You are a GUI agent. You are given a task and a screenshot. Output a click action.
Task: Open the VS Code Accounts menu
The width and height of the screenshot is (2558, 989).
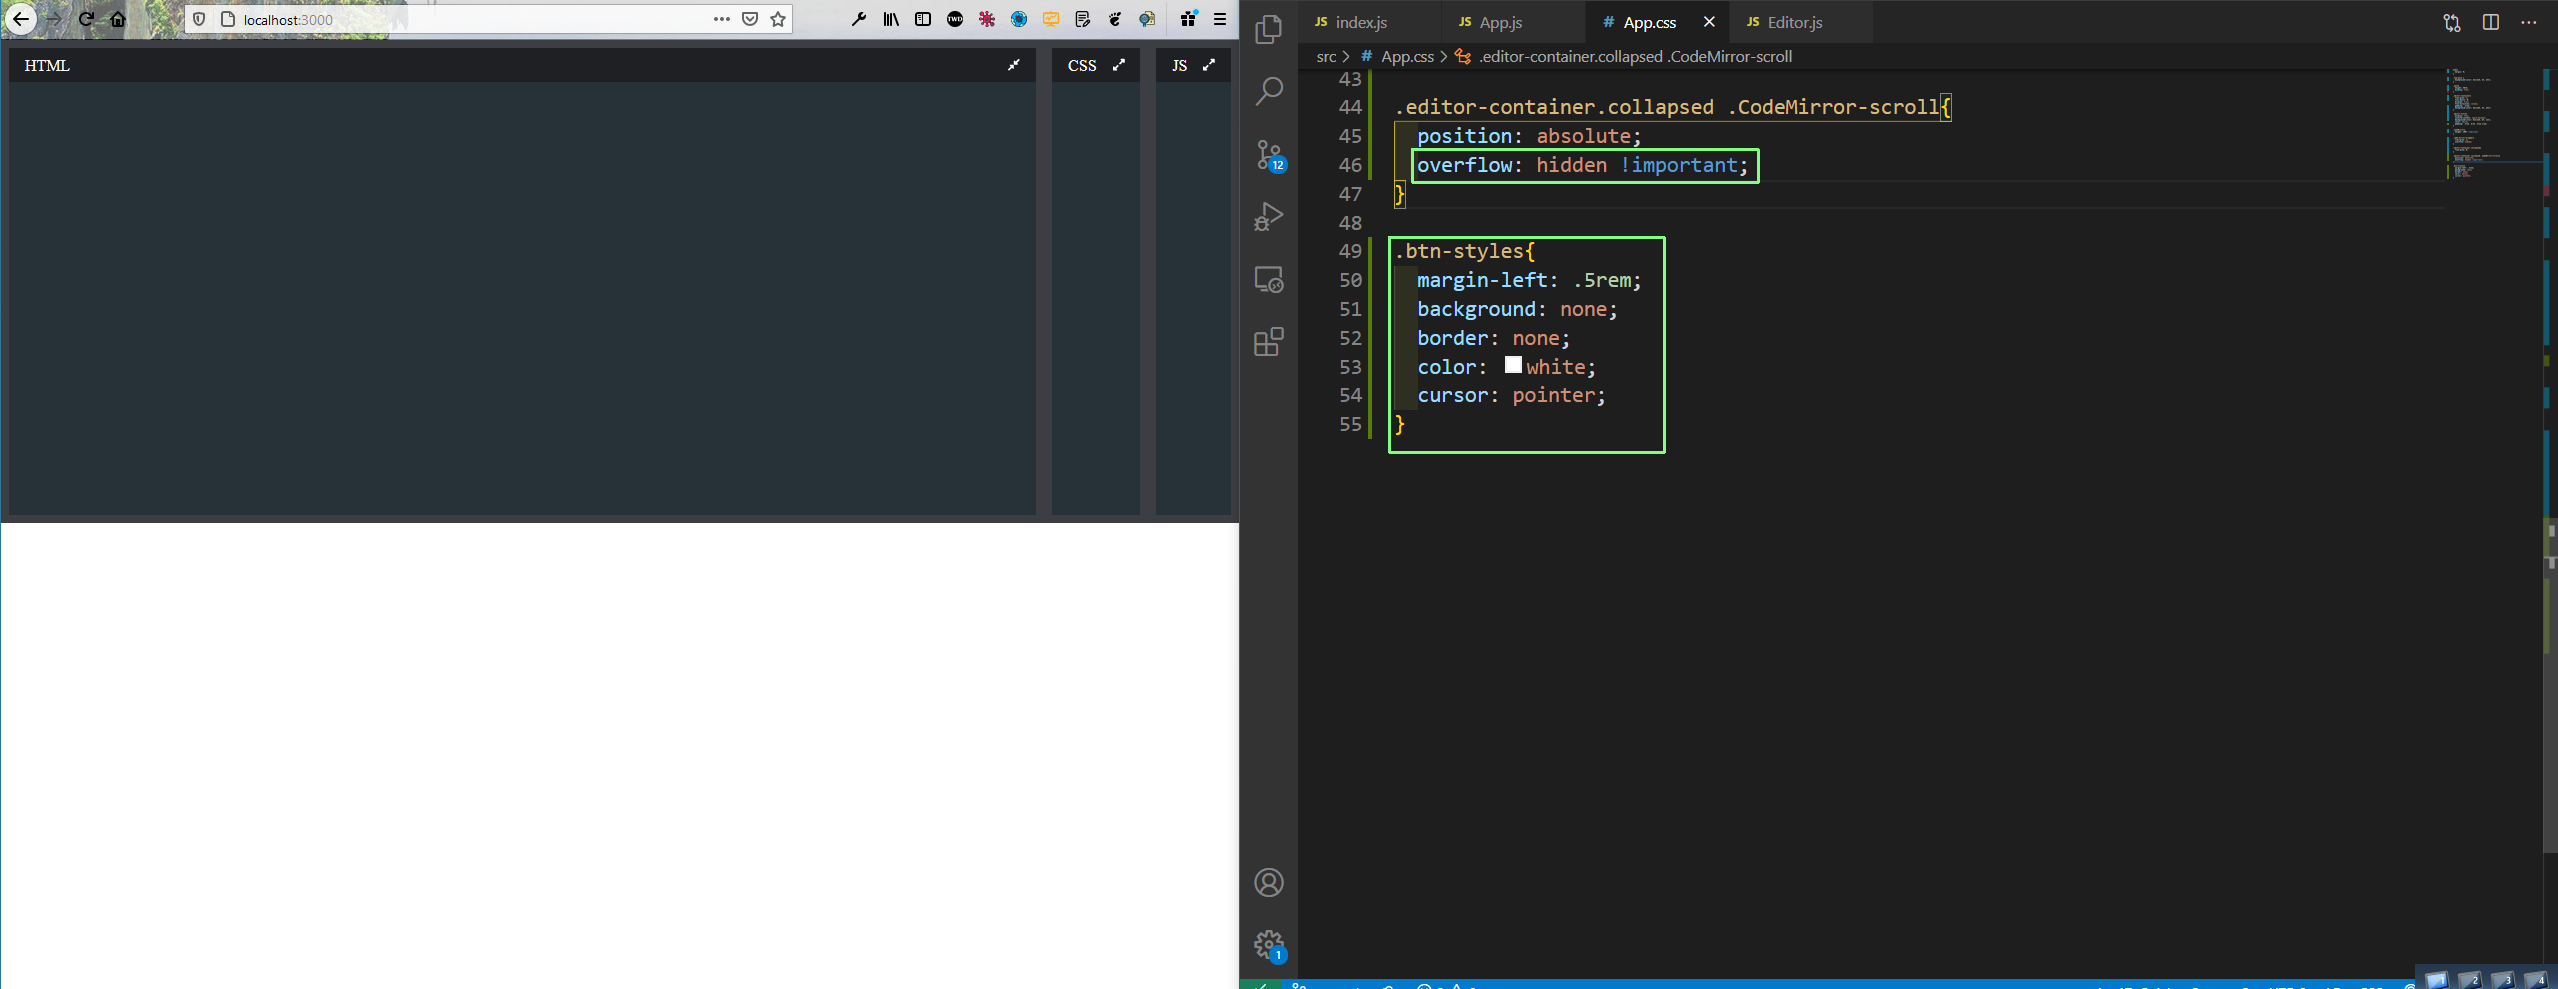tap(1269, 883)
